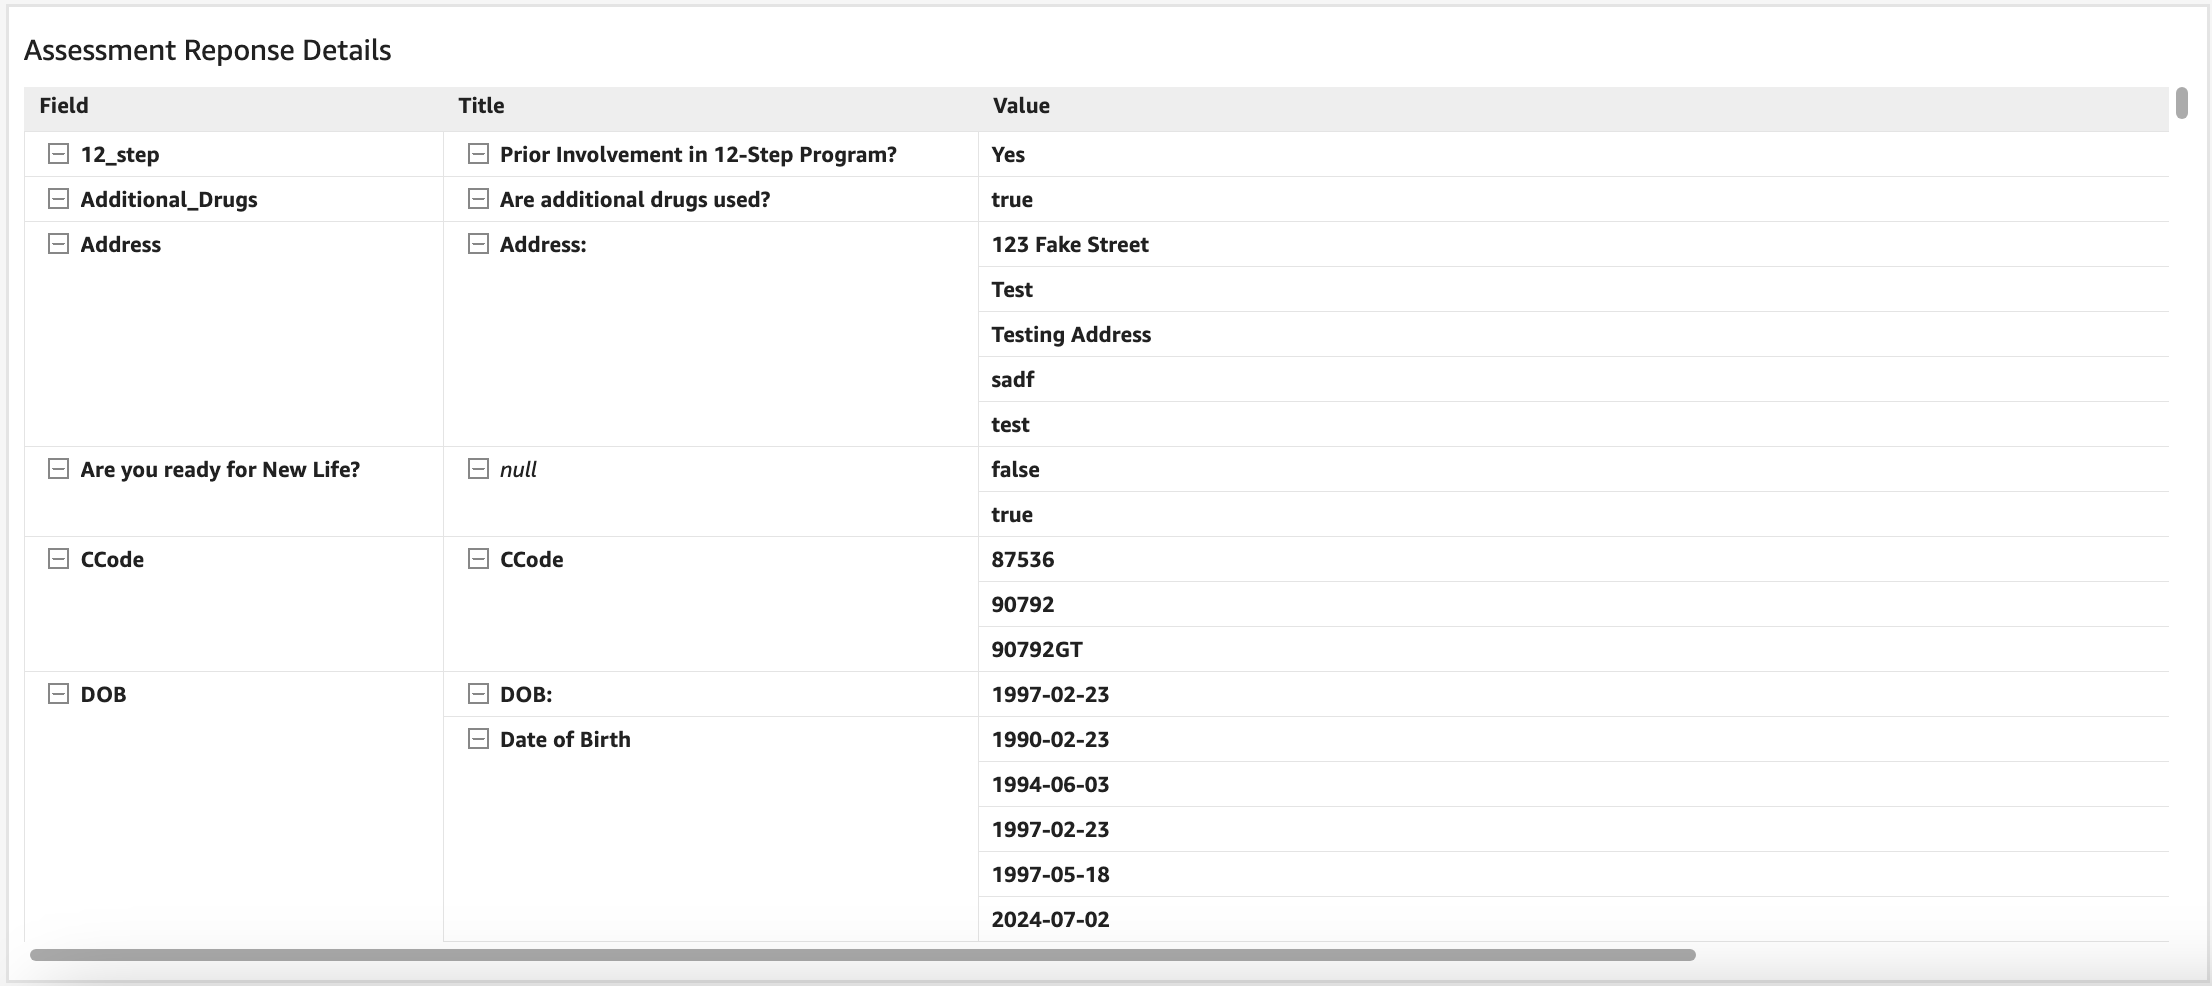Collapse the CCode field group

[59, 559]
